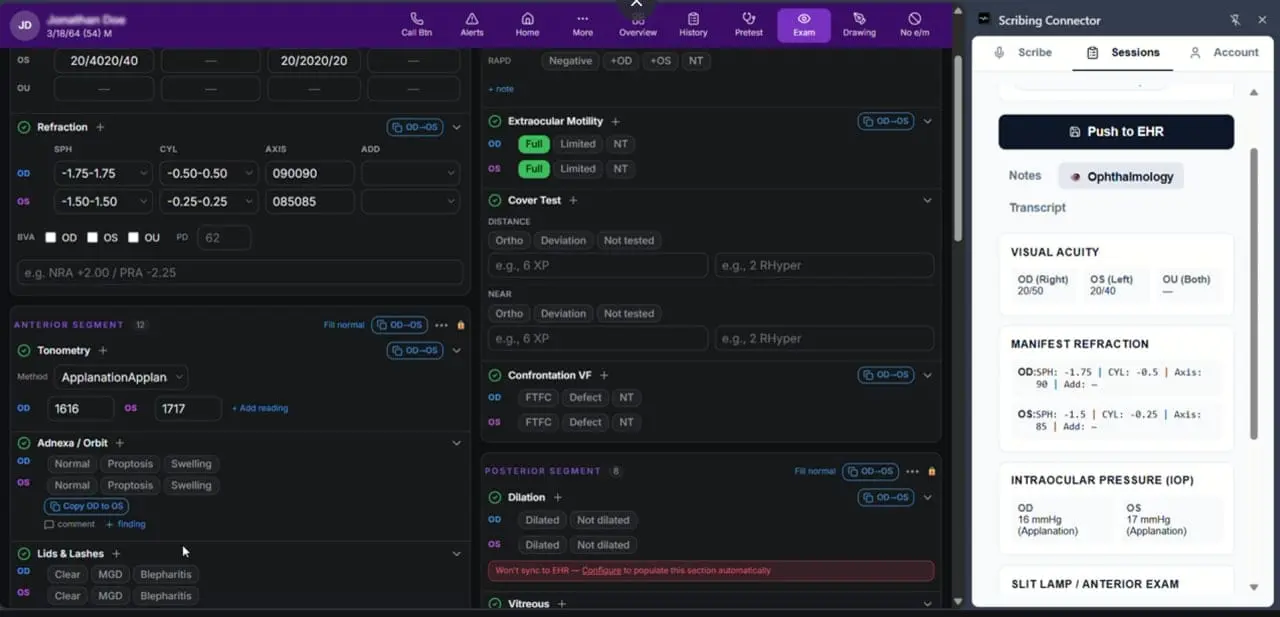Open the History clipboard icon
The image size is (1280, 617).
tap(693, 25)
